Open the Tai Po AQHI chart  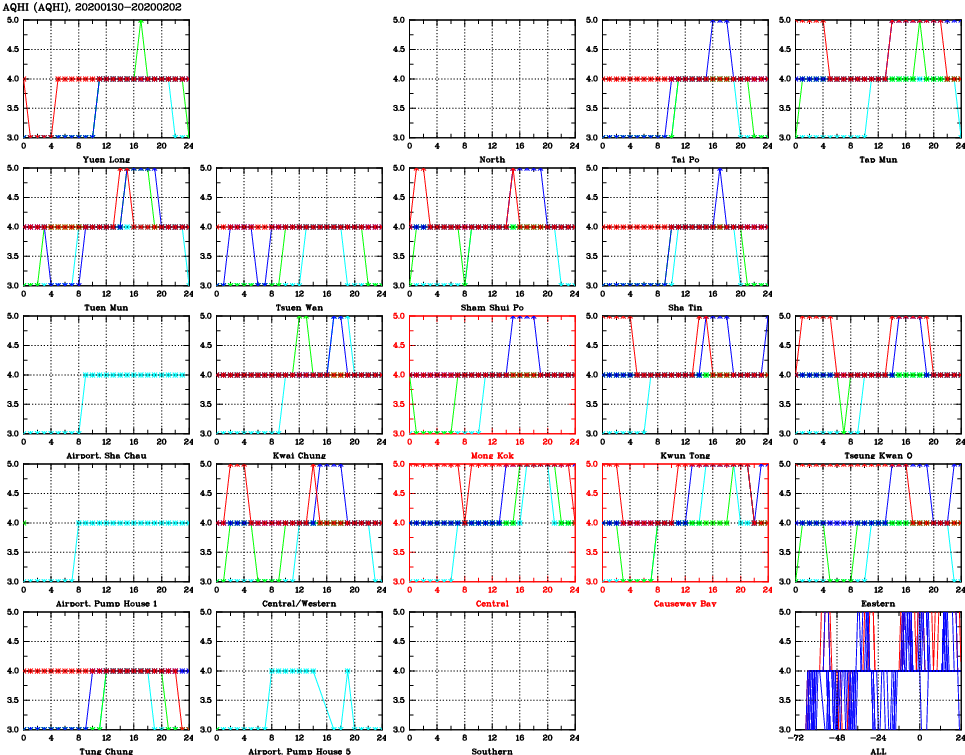pyautogui.click(x=685, y=78)
